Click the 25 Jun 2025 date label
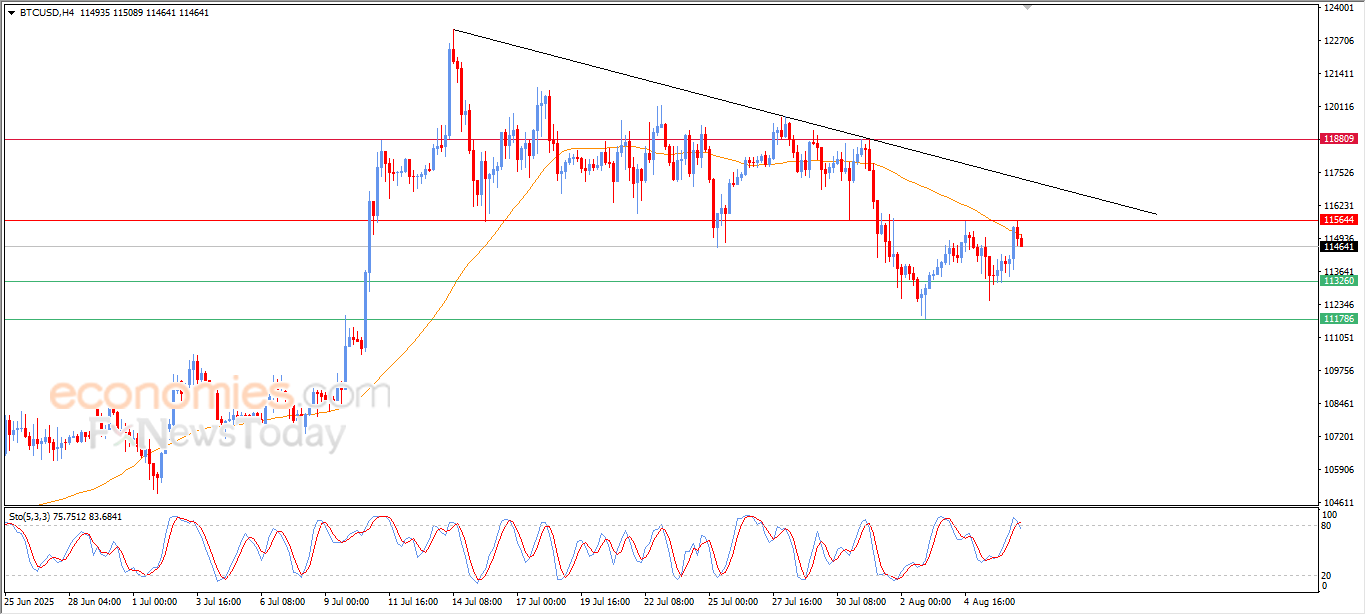Viewport: 1366px width, 615px height. [29, 602]
